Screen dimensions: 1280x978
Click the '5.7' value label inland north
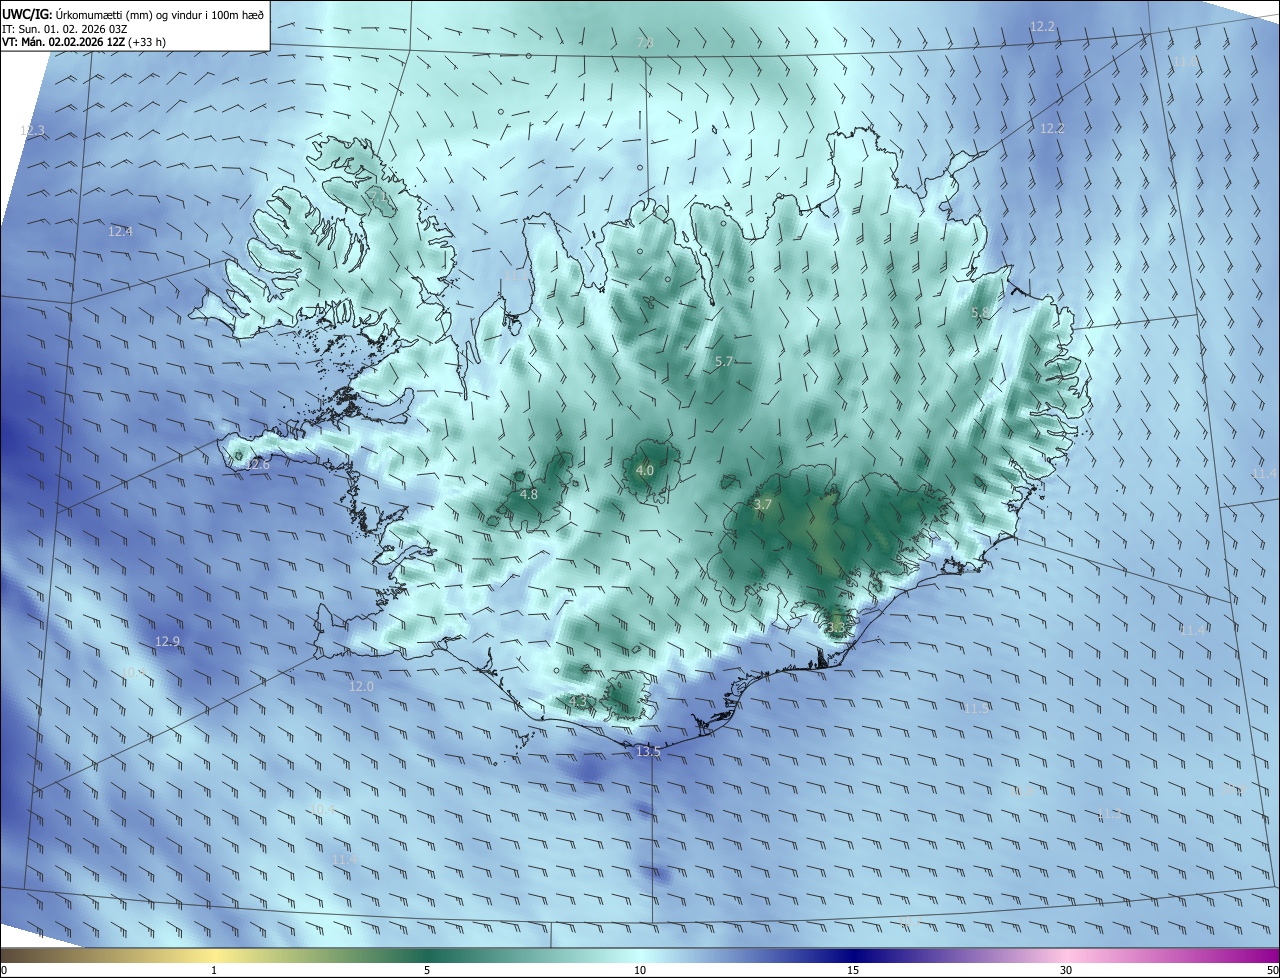[x=725, y=361]
